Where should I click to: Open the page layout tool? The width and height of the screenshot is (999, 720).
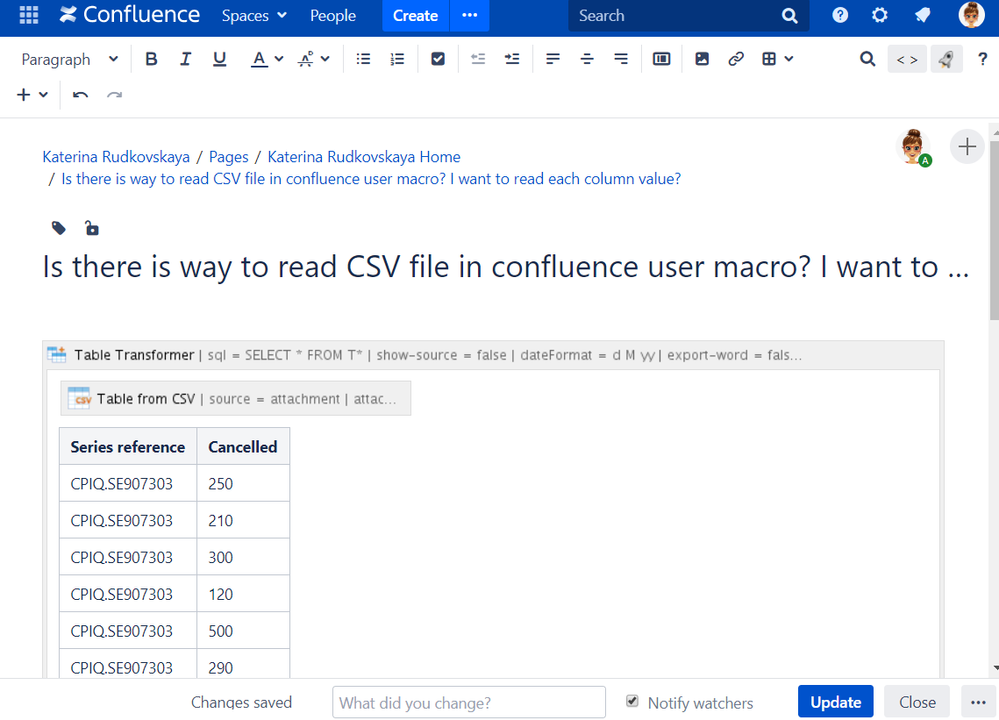(661, 59)
